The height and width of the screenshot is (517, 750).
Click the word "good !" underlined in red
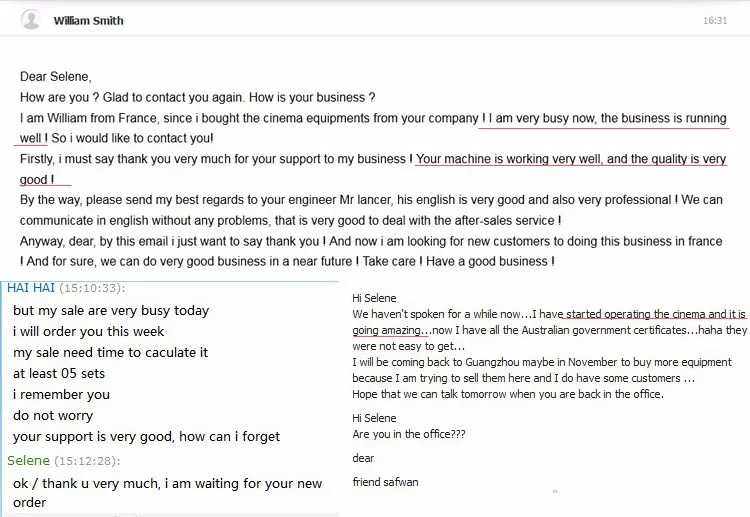(x=37, y=180)
